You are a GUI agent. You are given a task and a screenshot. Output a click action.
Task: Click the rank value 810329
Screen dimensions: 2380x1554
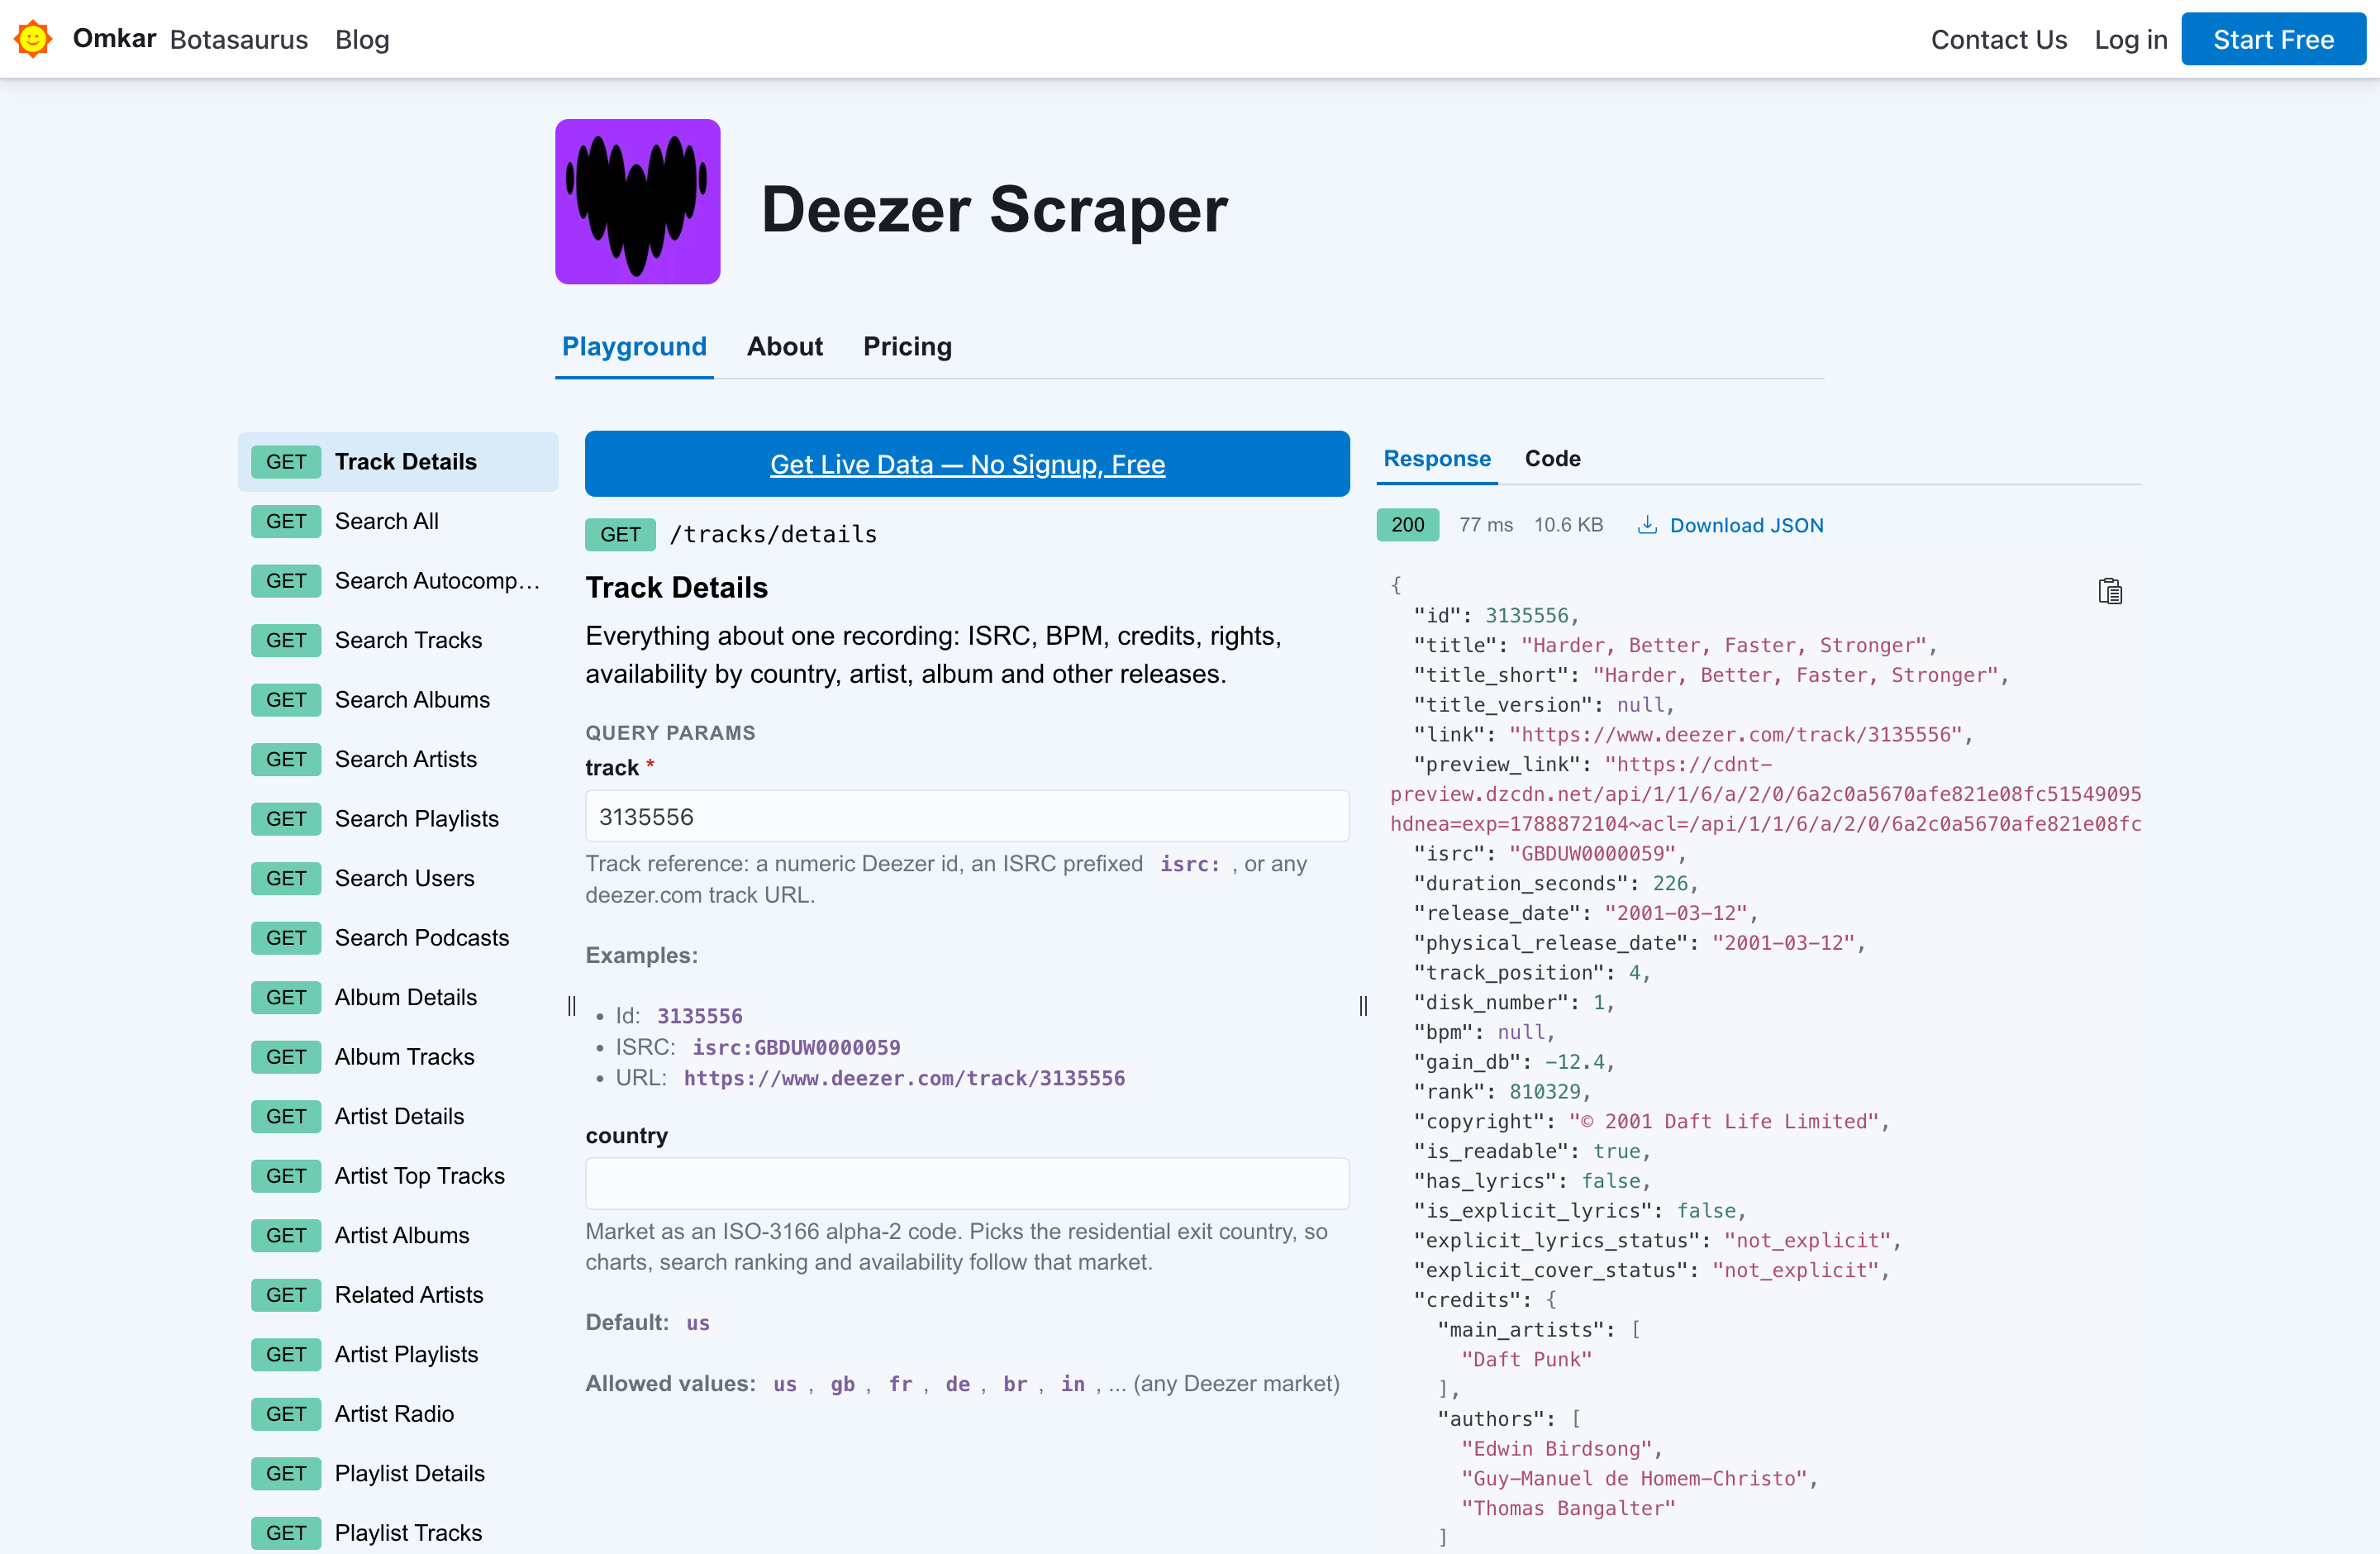[x=1544, y=1092]
